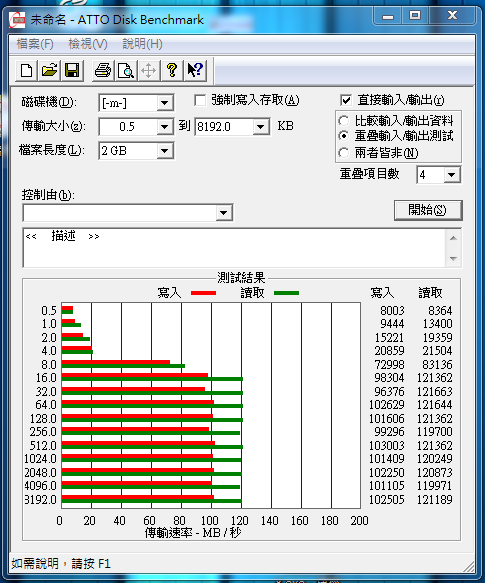Click the description box scroll down arrow
The height and width of the screenshot is (583, 485).
[x=453, y=258]
